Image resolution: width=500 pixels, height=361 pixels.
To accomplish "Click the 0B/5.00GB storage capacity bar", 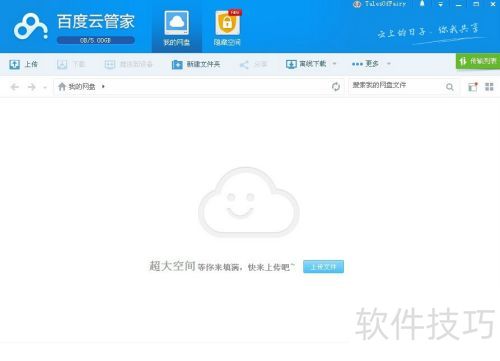I will [96, 40].
